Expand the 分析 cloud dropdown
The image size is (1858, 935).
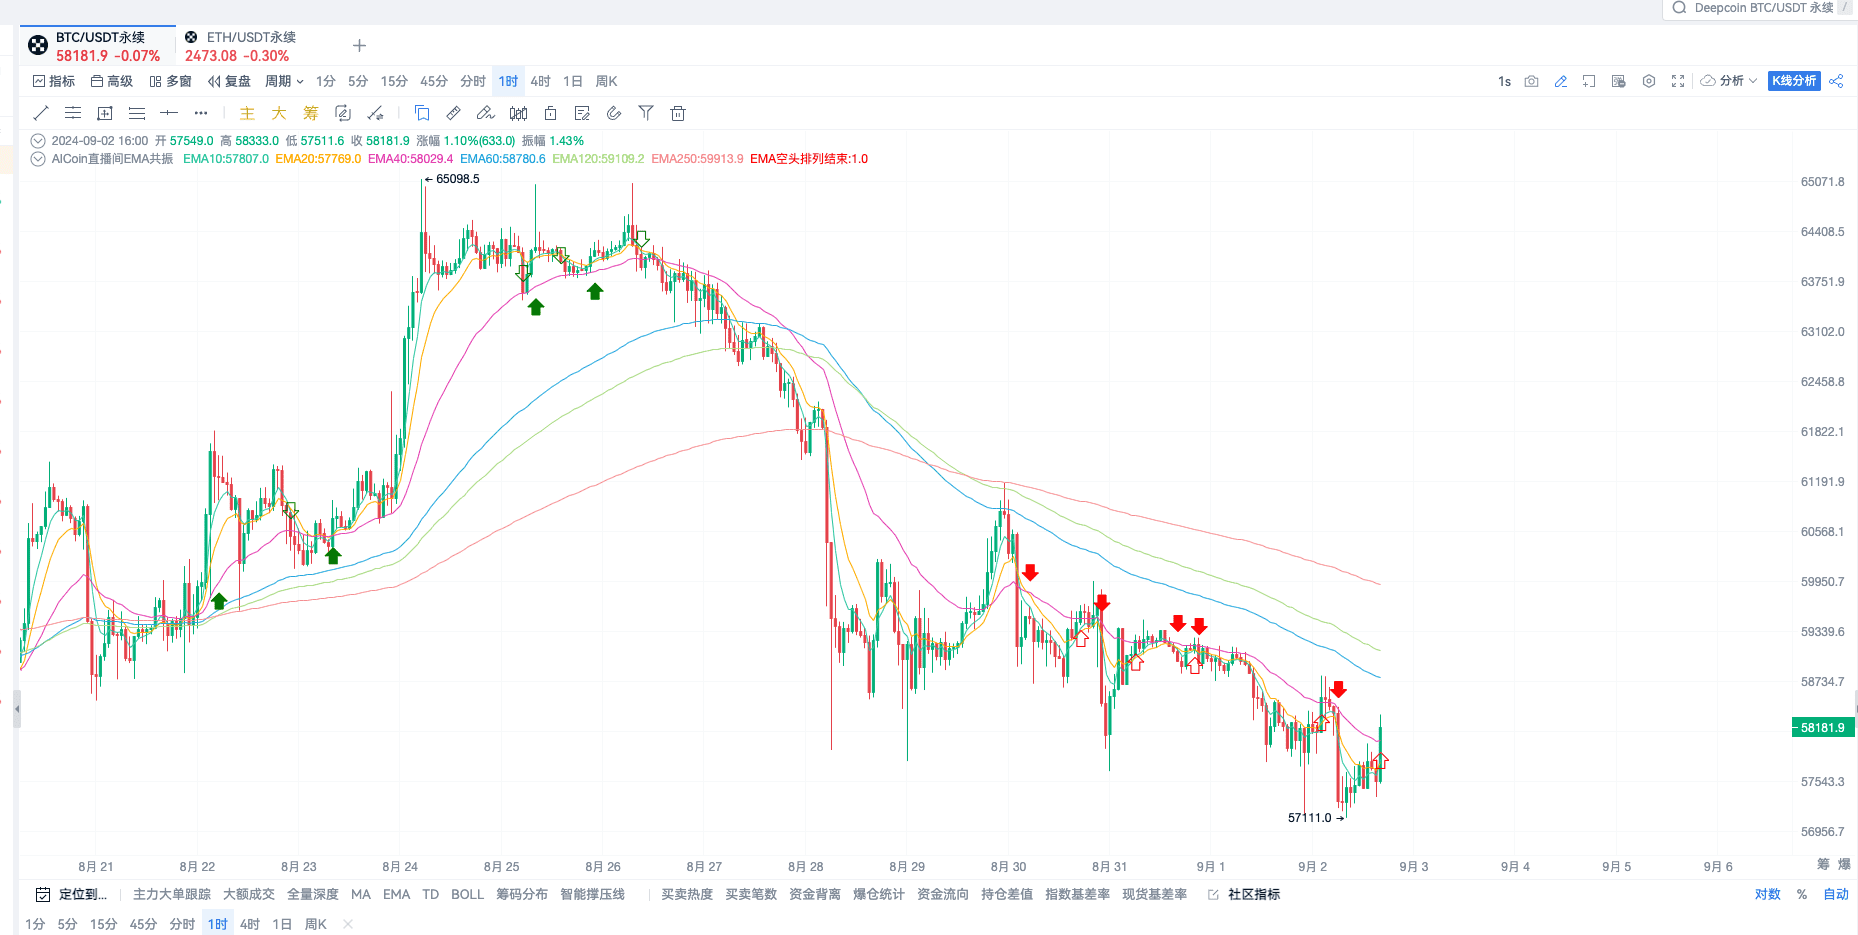click(x=1729, y=81)
